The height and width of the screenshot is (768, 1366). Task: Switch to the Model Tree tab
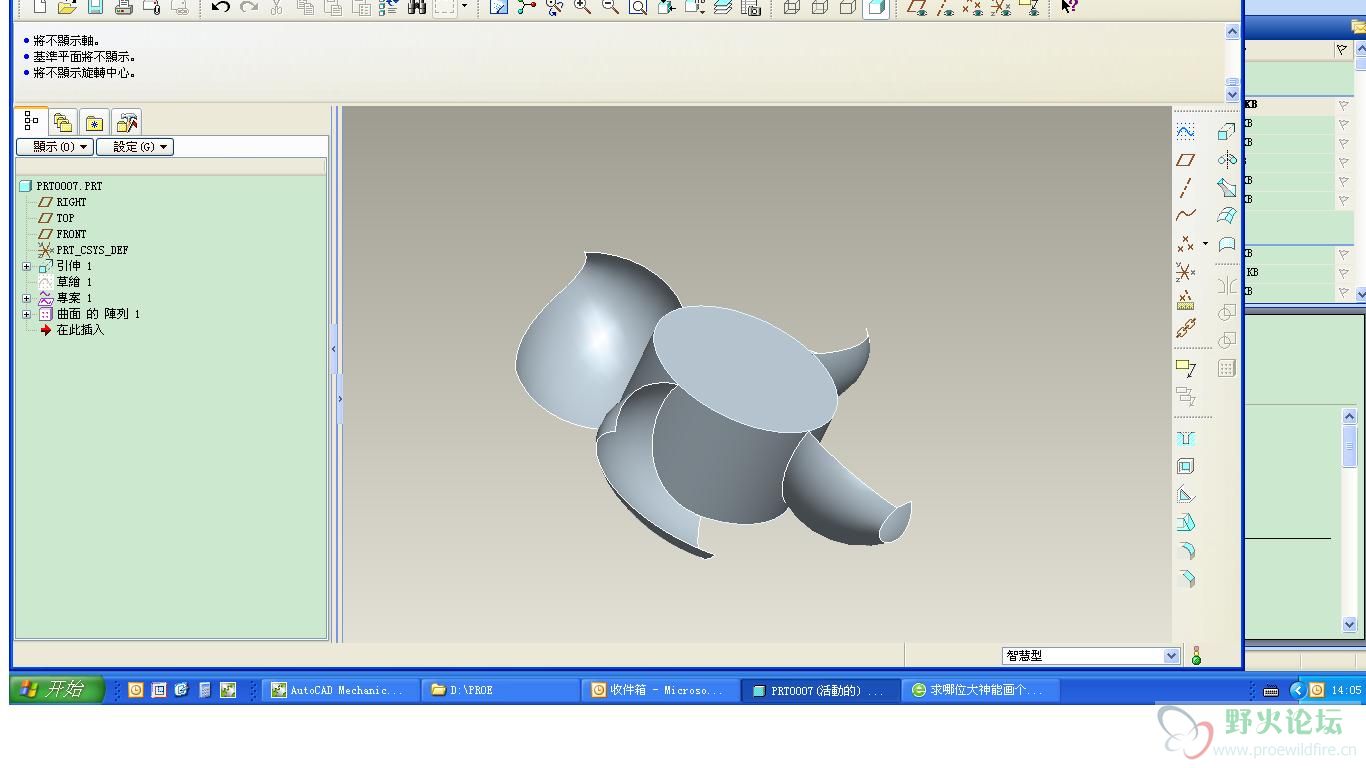click(31, 122)
